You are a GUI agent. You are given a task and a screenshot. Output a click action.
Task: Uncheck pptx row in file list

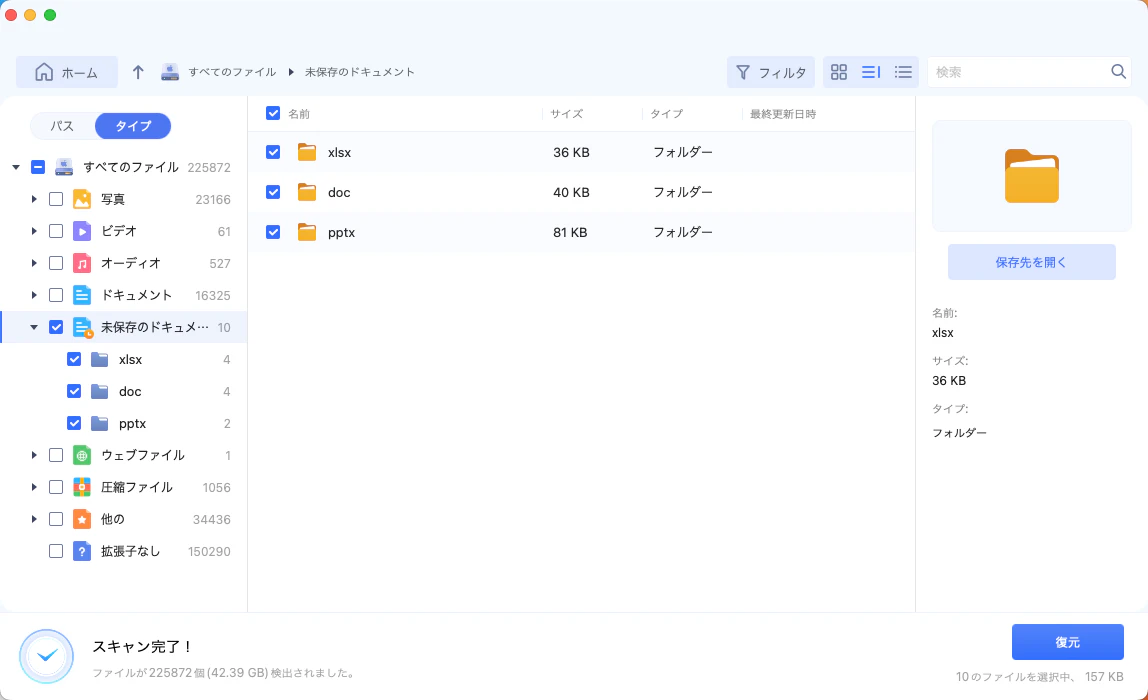273,232
